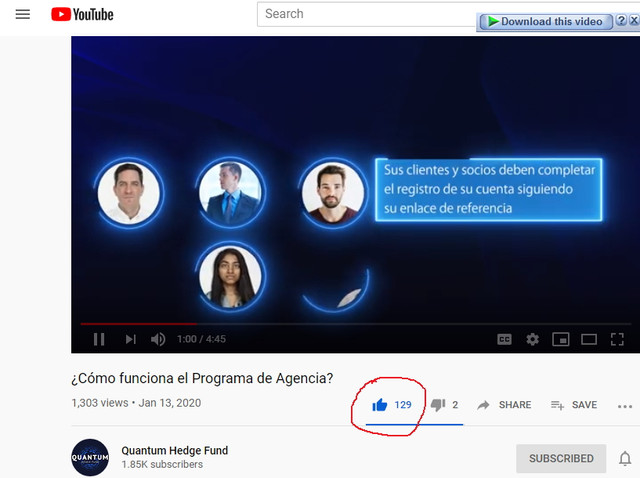
Task: Open Quantum Hedge Fund channel avatar
Action: (x=90, y=457)
